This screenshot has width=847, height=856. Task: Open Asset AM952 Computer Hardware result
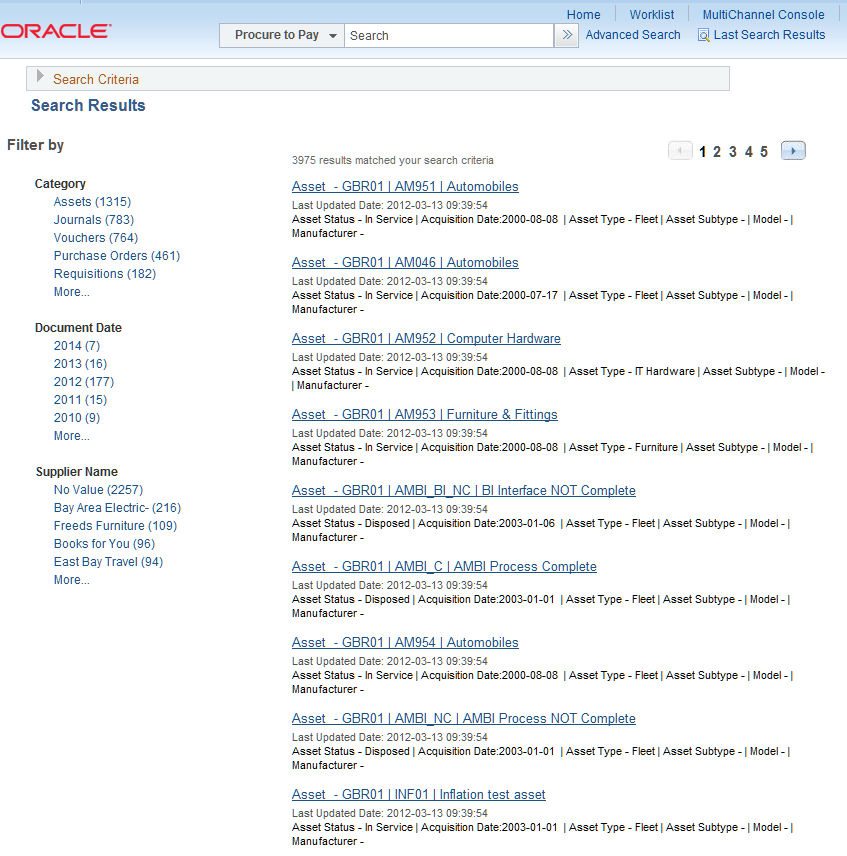[x=426, y=338]
